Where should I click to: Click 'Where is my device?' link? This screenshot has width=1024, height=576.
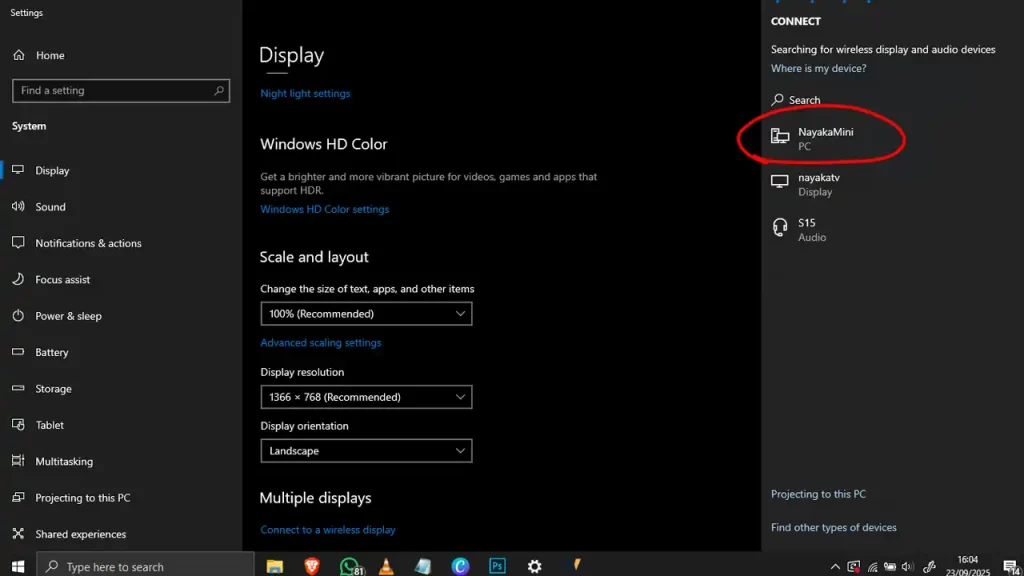pyautogui.click(x=818, y=69)
